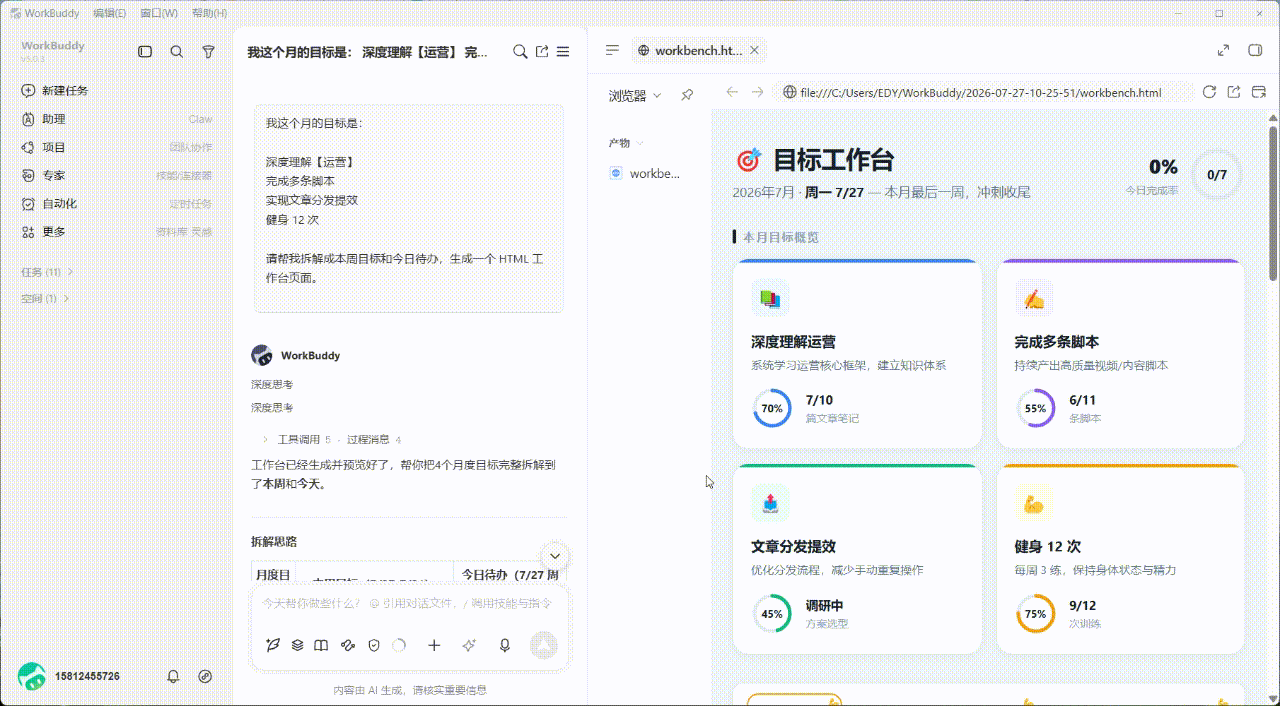1280x706 pixels.
Task: Open the 项目 section
Action: coord(117,147)
